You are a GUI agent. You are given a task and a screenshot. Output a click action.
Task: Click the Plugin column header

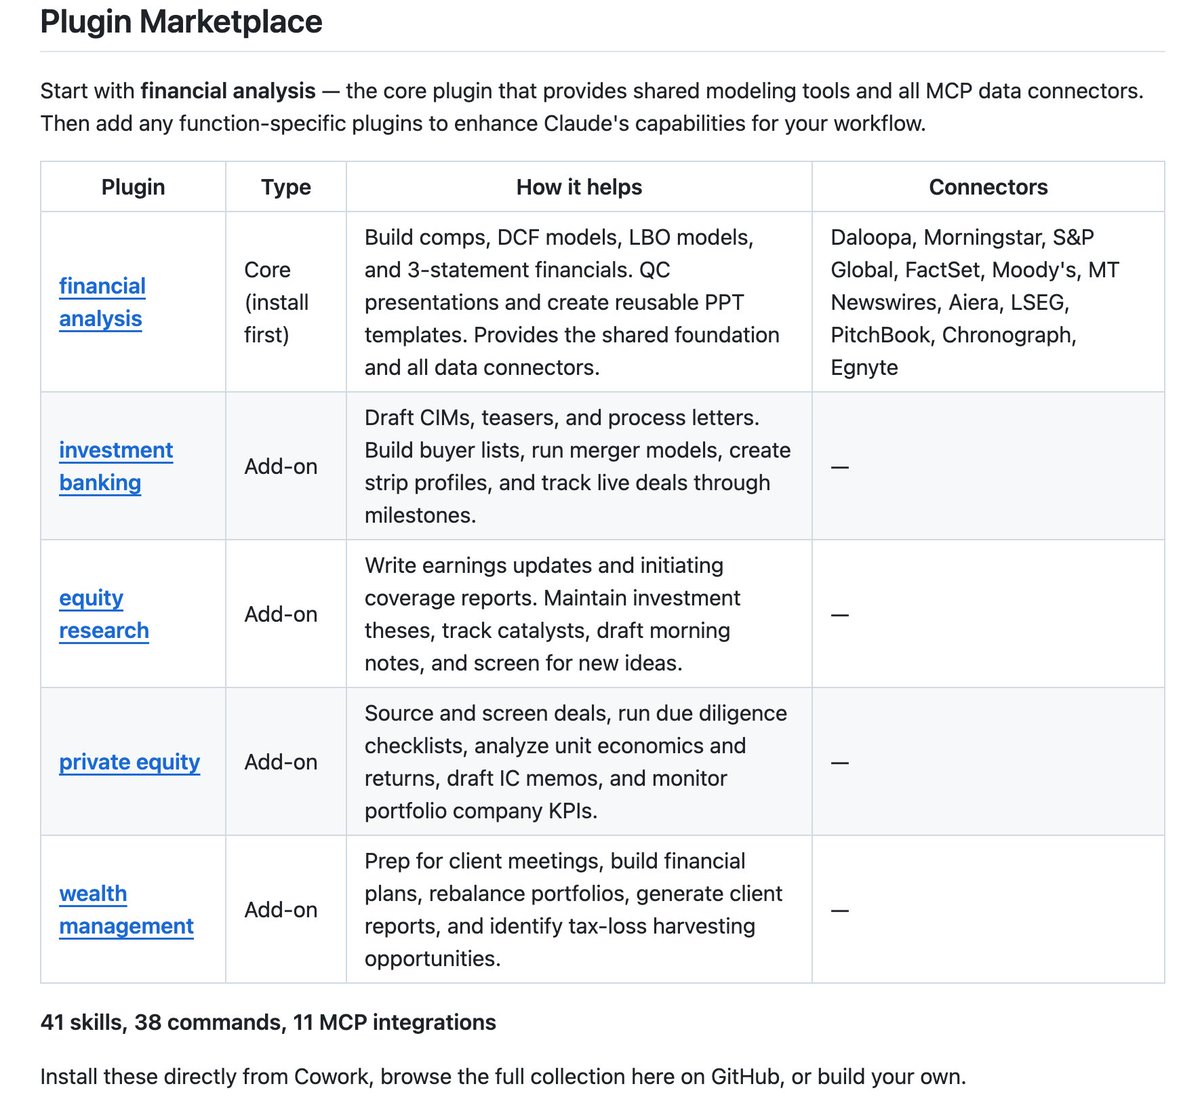point(133,187)
